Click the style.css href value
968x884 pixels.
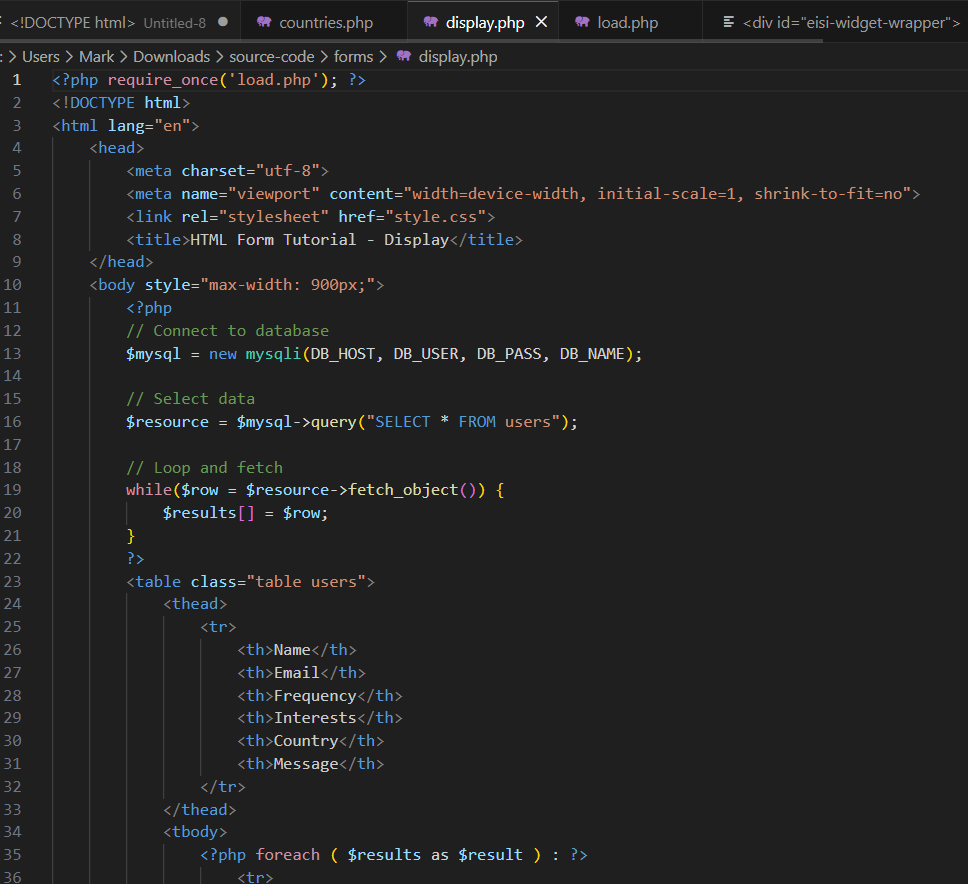coord(435,217)
